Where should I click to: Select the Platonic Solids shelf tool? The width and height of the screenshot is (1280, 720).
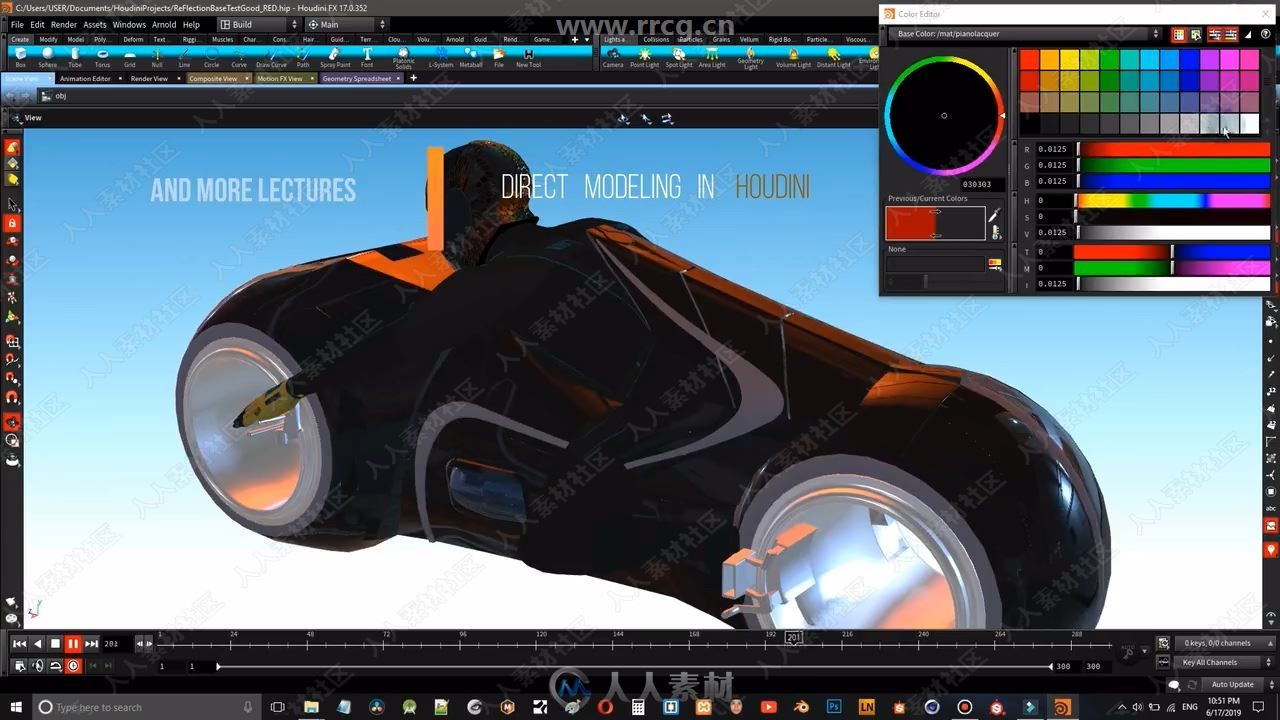(x=403, y=58)
